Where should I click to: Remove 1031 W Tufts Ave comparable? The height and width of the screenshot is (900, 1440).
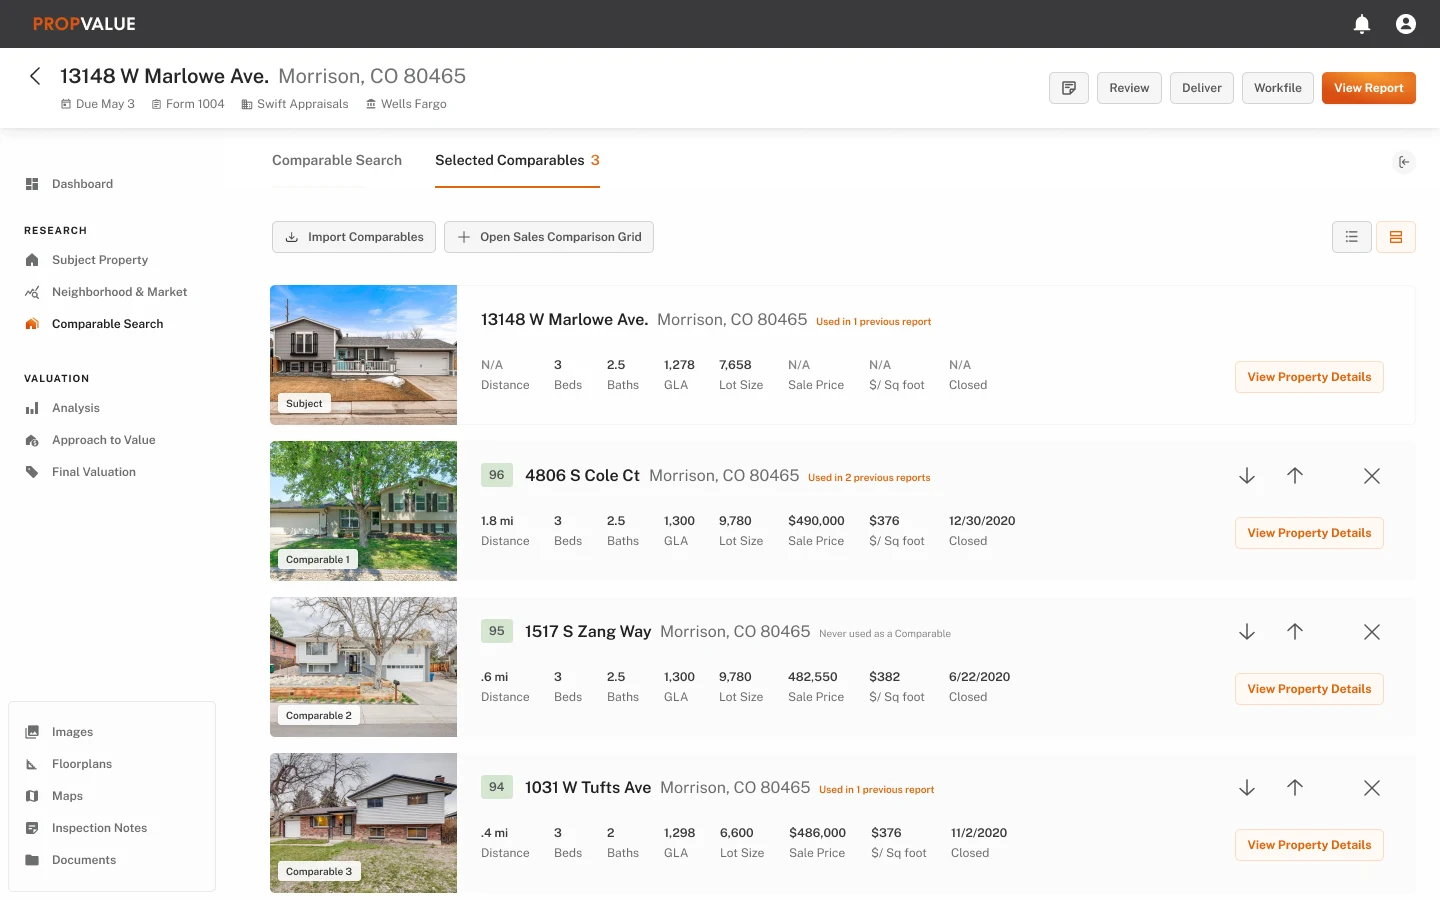tap(1372, 788)
